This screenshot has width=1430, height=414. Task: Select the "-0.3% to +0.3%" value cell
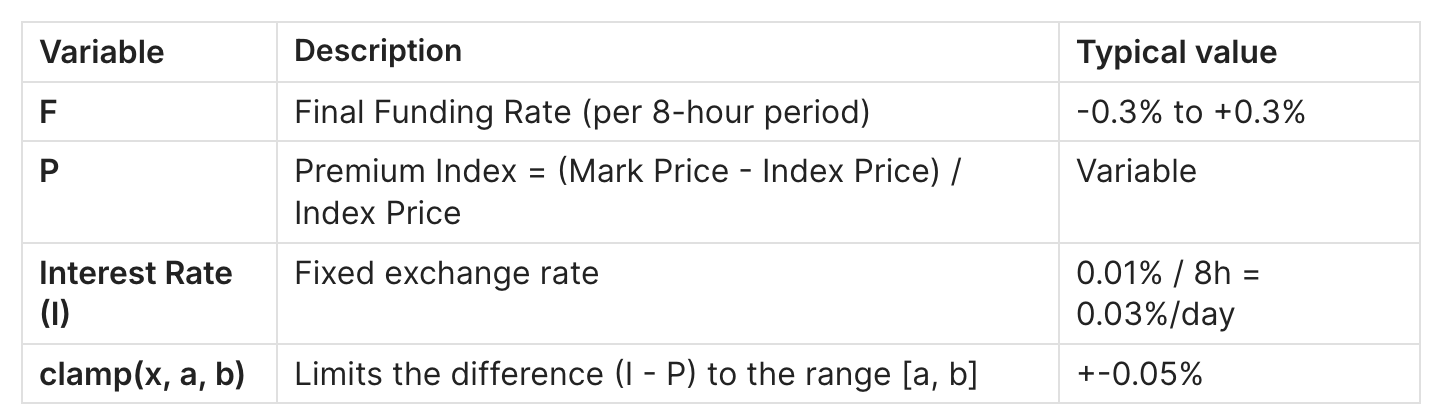(1191, 112)
